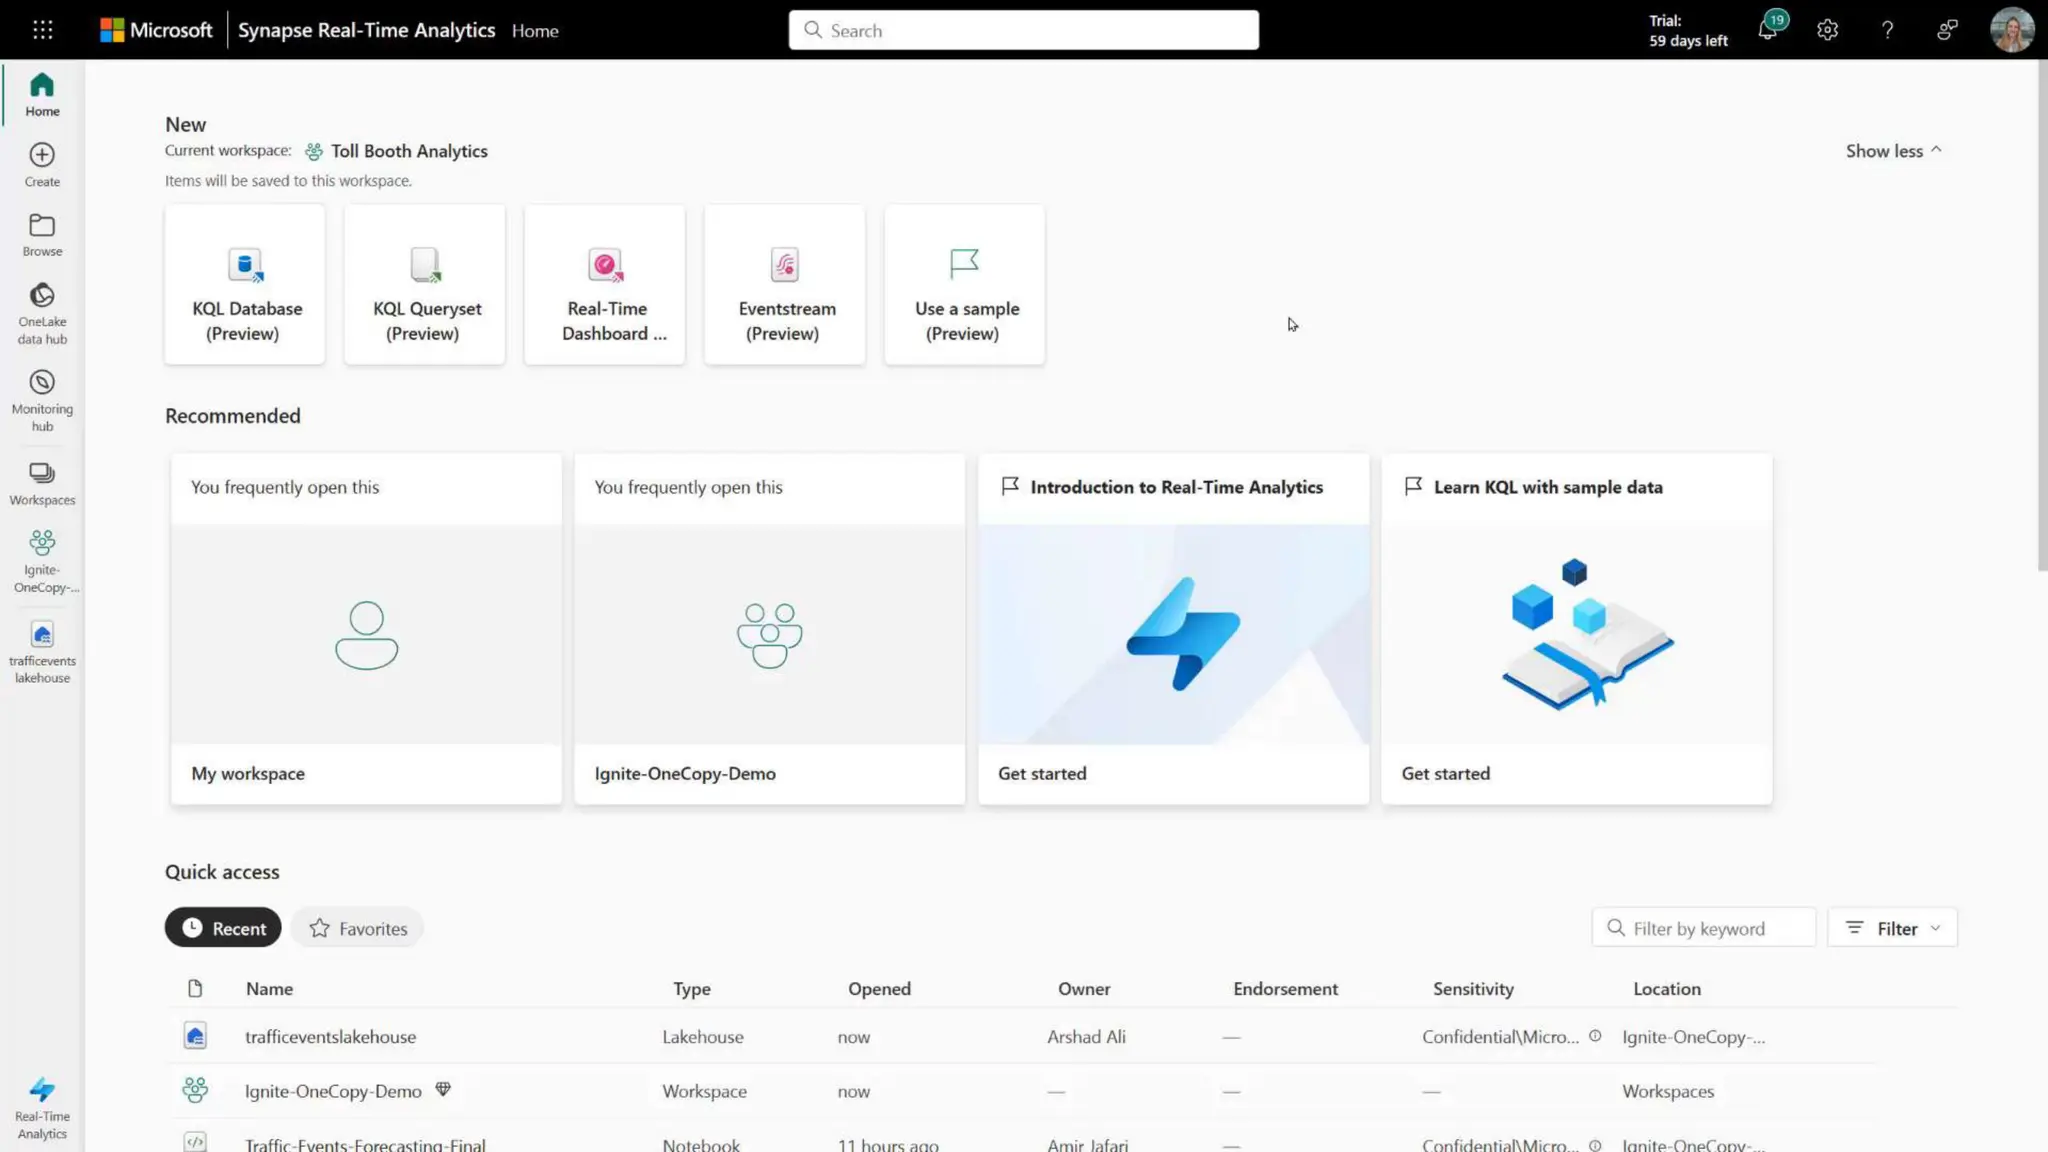The width and height of the screenshot is (2048, 1152).
Task: Open the notifications bell
Action: (1767, 30)
